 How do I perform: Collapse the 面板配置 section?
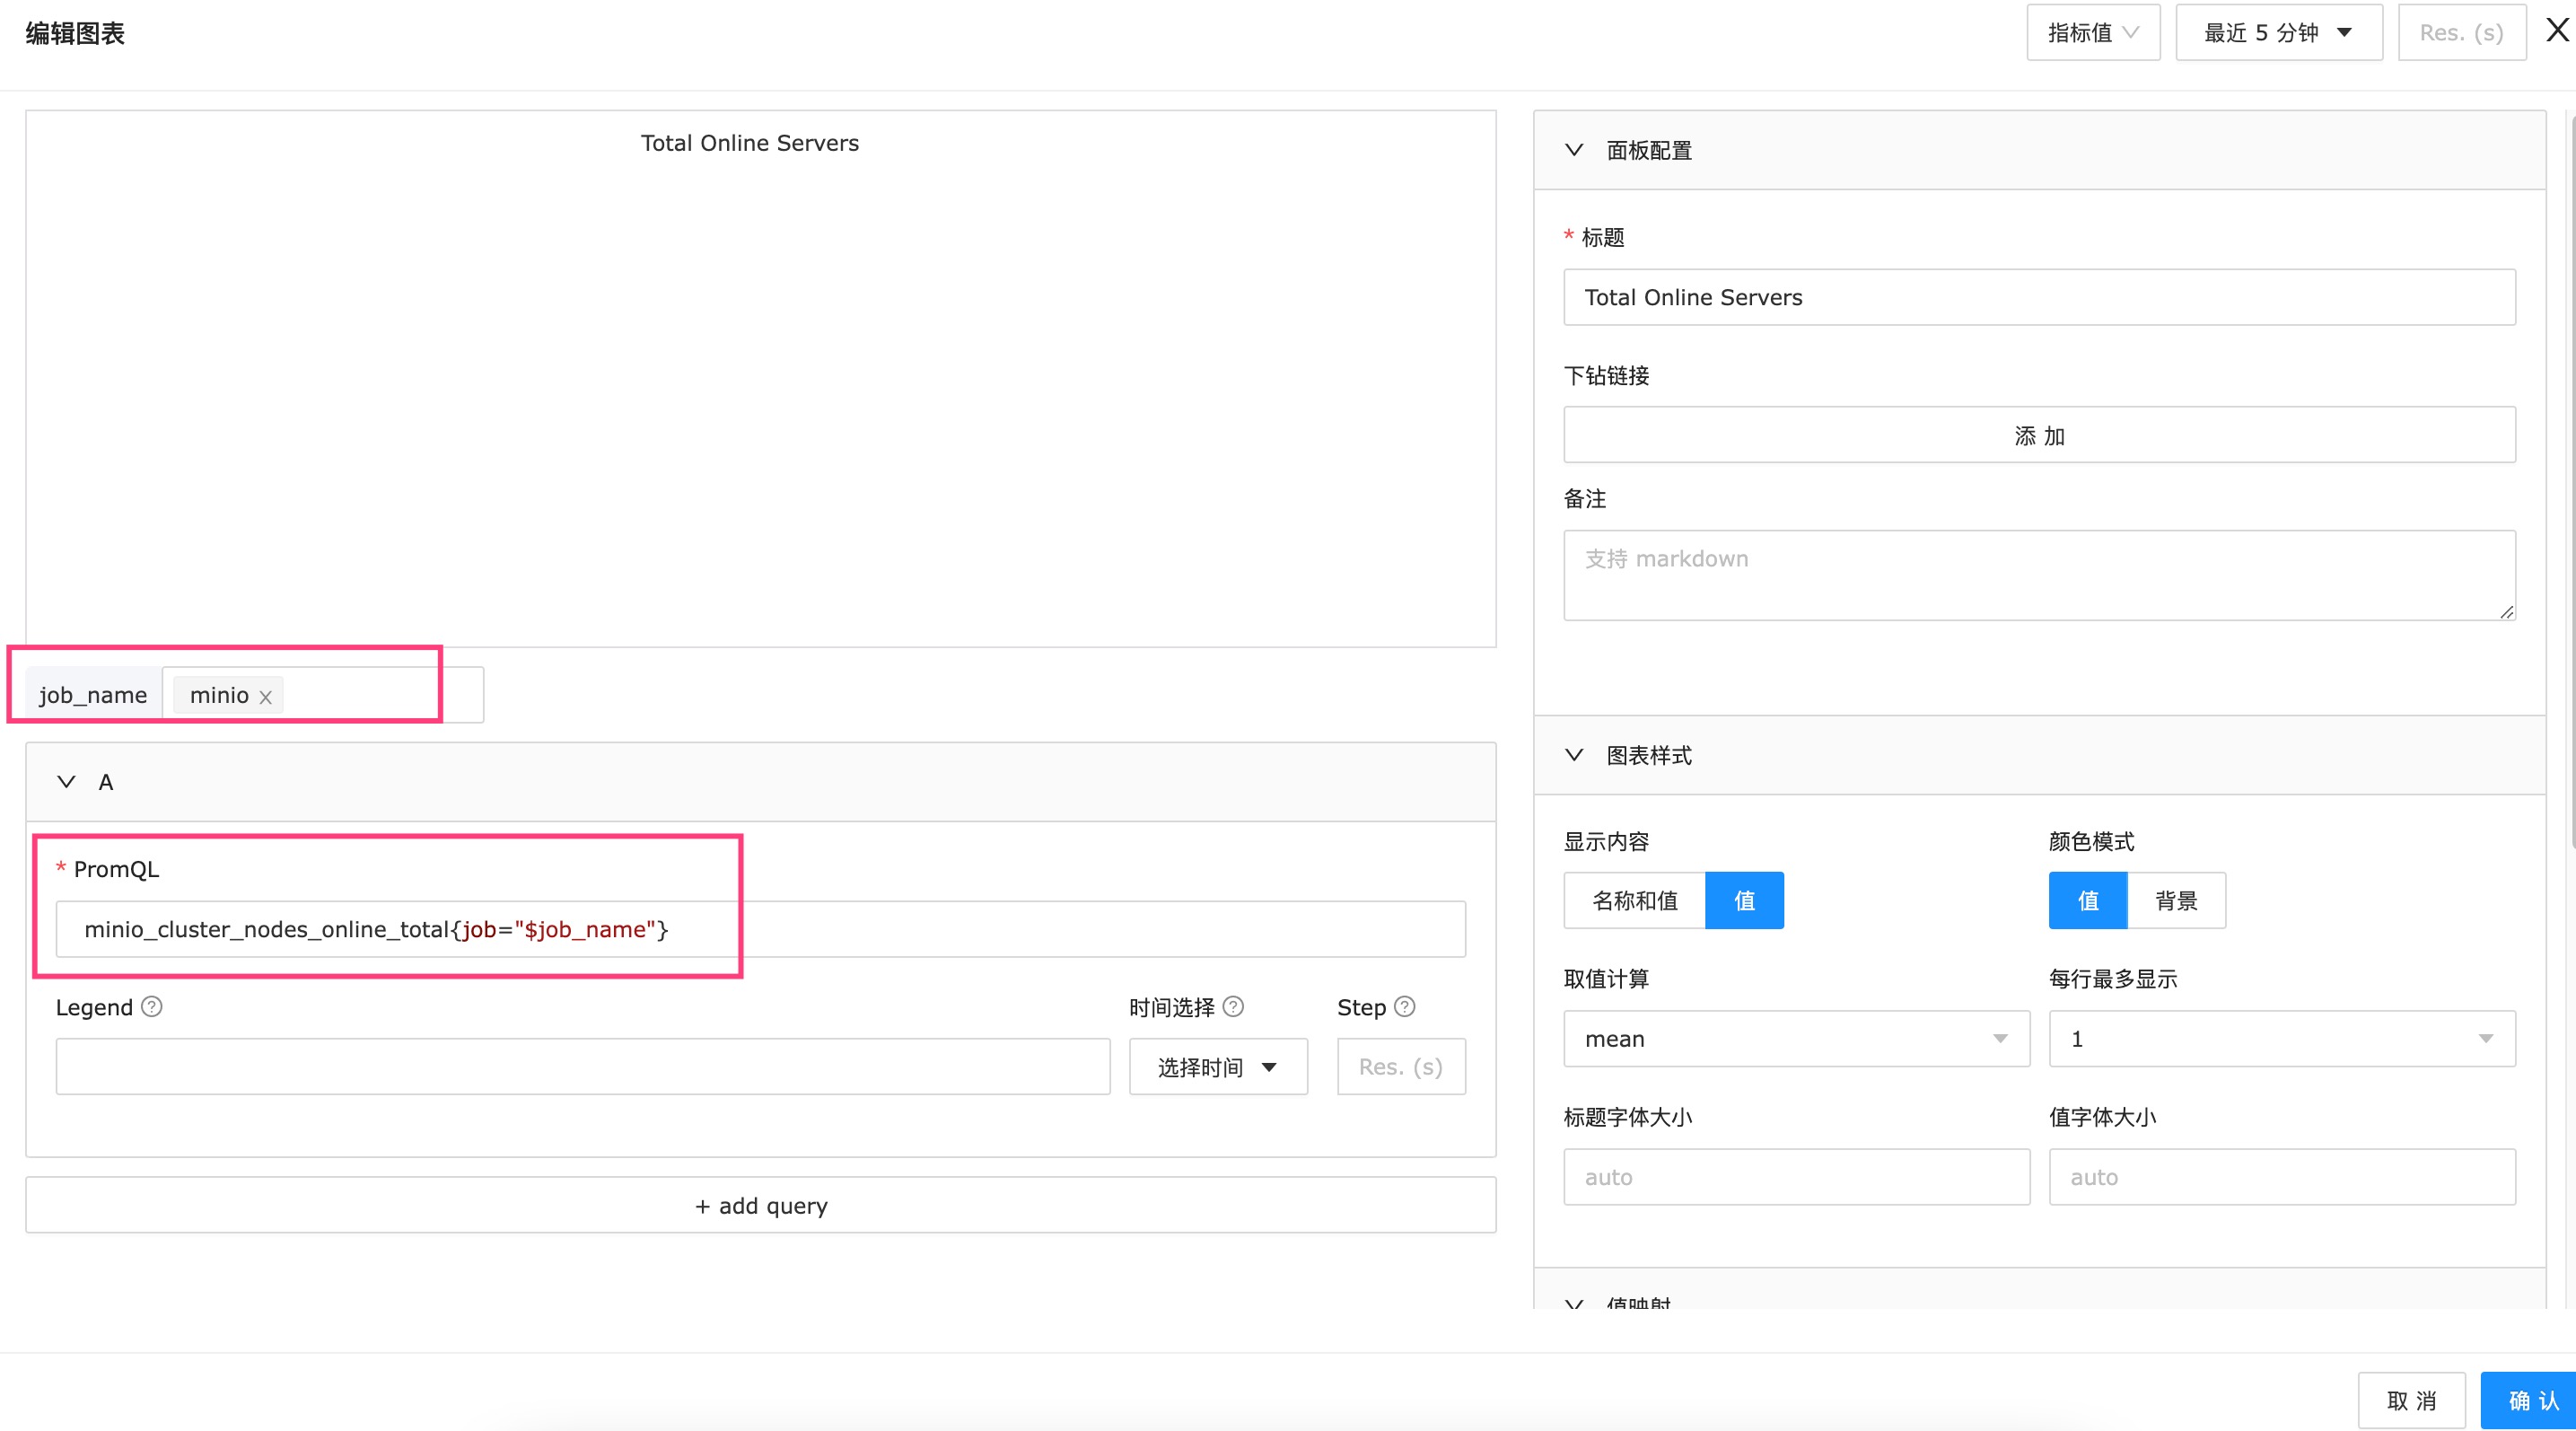click(x=1574, y=150)
